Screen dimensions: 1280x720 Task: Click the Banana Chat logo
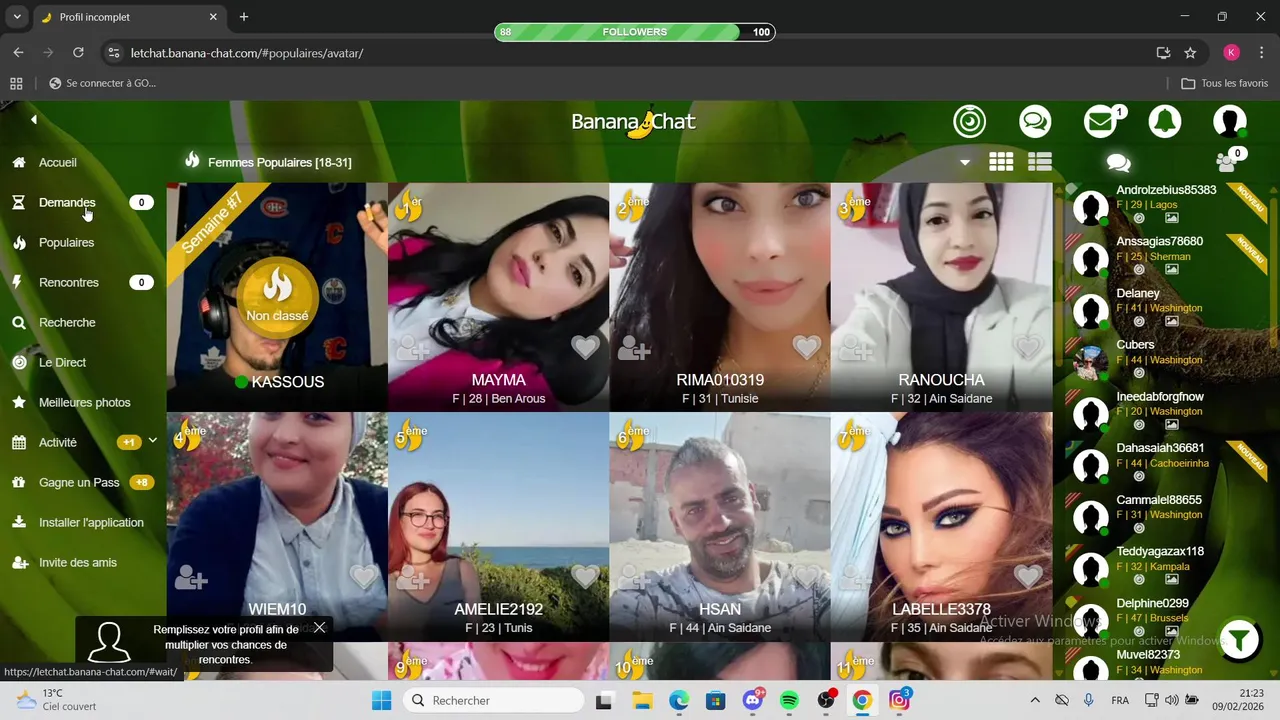click(633, 123)
